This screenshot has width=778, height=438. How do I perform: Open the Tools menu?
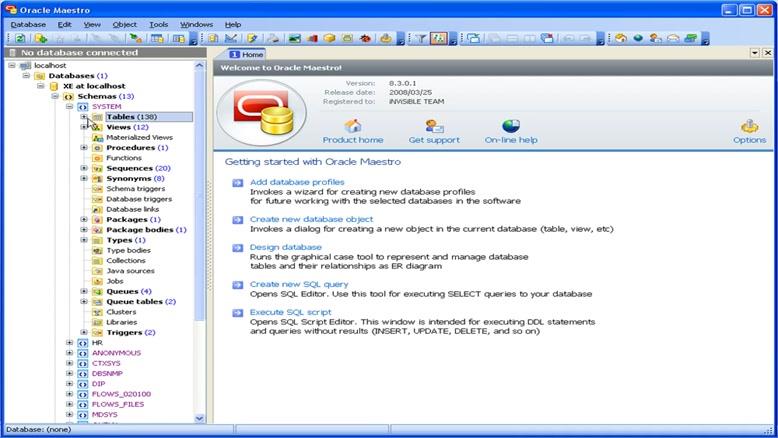tap(158, 23)
